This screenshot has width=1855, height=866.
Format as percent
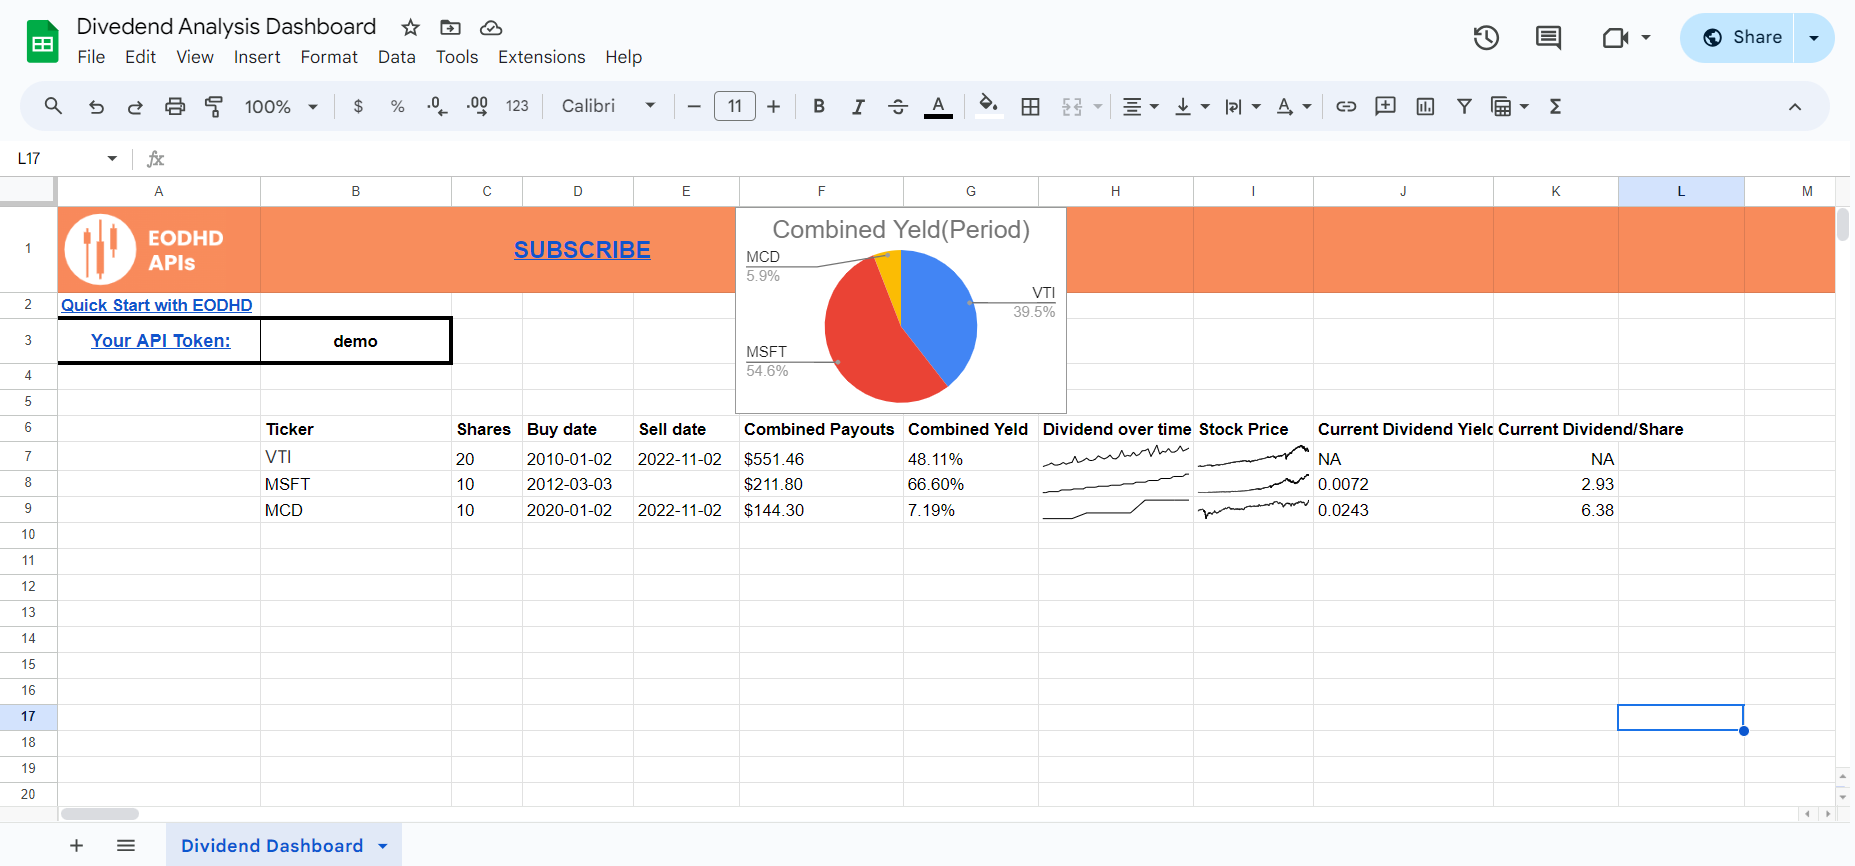tap(397, 106)
